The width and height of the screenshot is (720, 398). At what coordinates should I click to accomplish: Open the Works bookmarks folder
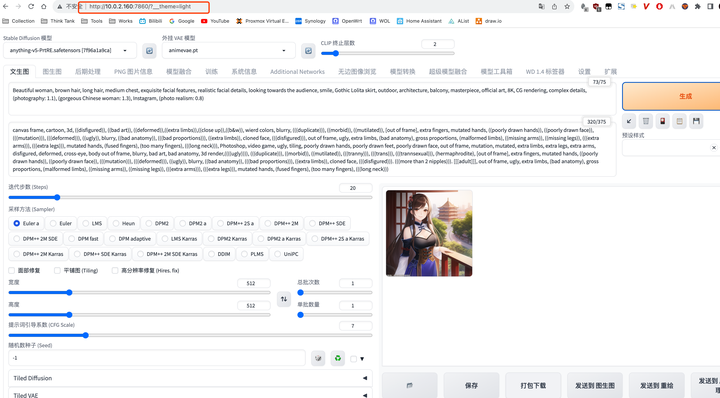[x=121, y=21]
